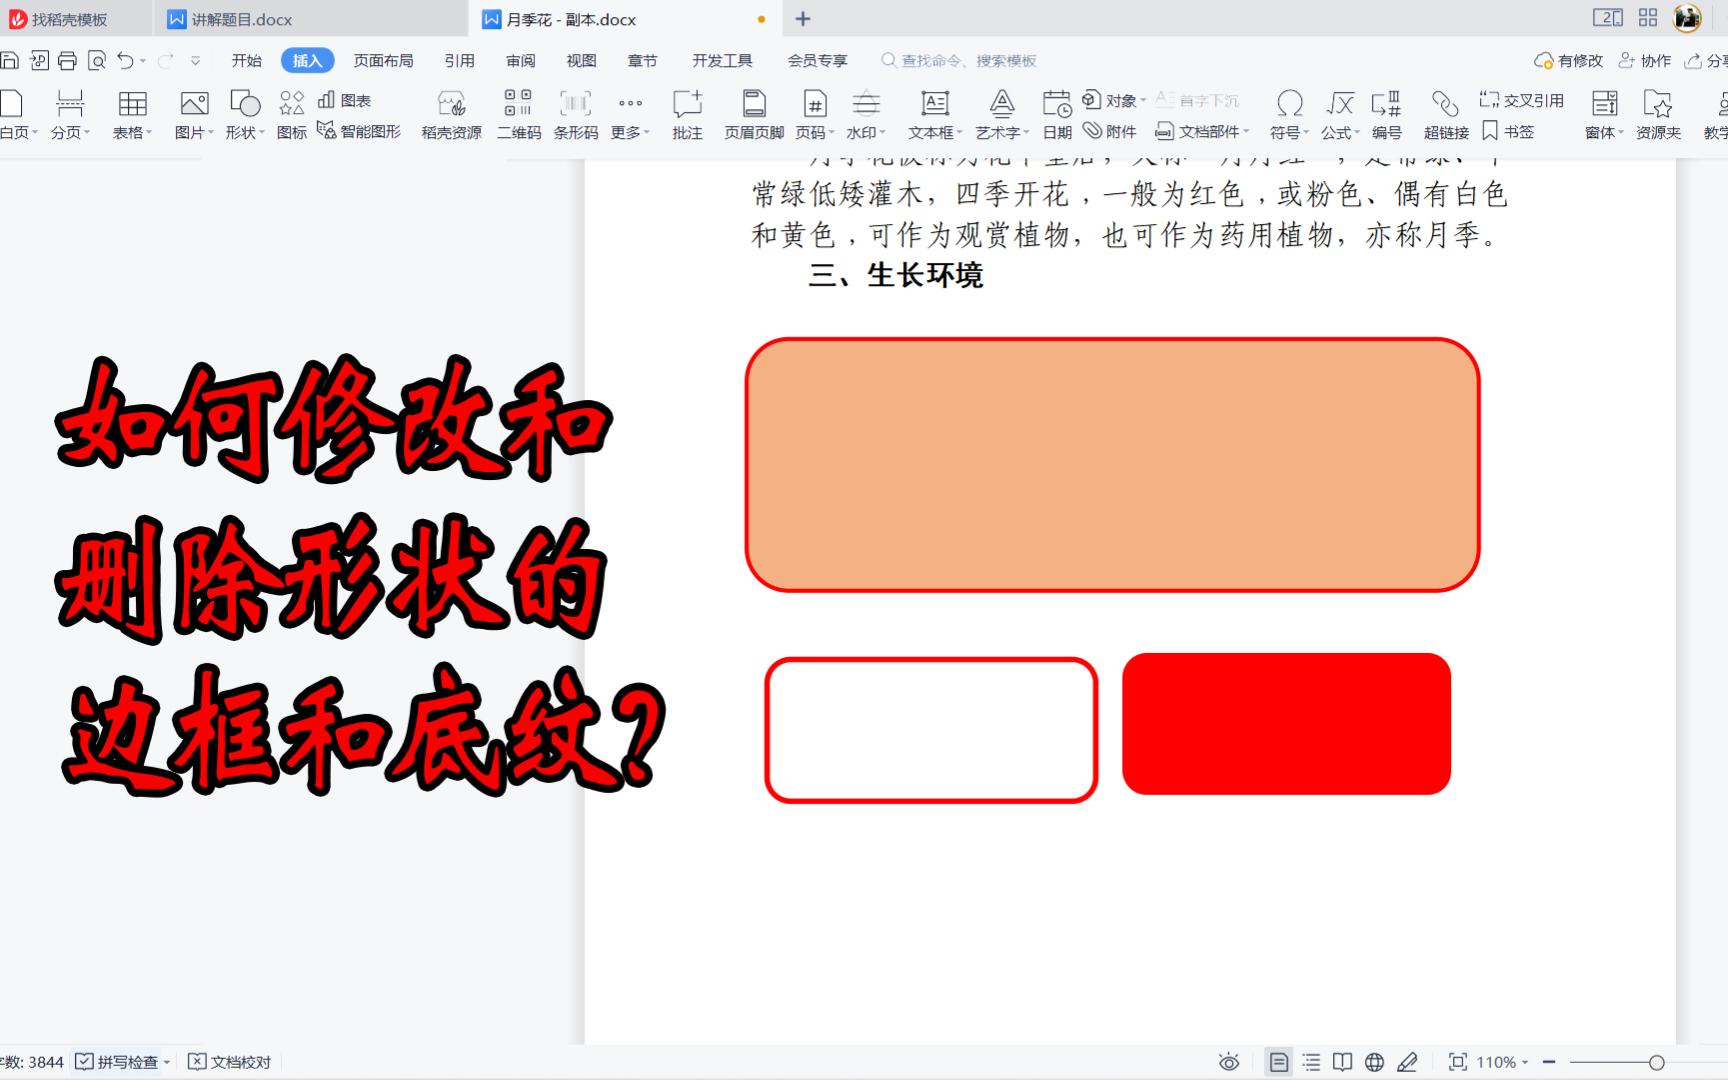Screen dimensions: 1728x1080
Task: Open 页眉页脚 header and footer
Action: 754,114
